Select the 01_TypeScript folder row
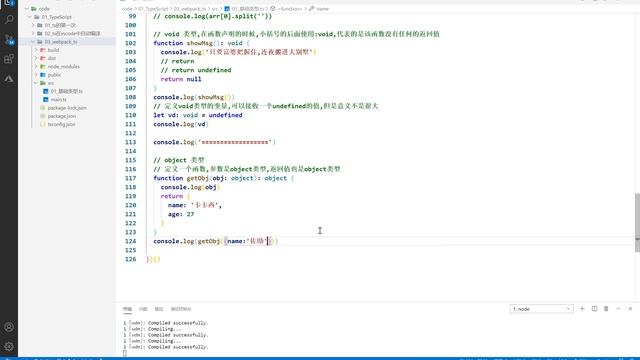 click(x=67, y=17)
